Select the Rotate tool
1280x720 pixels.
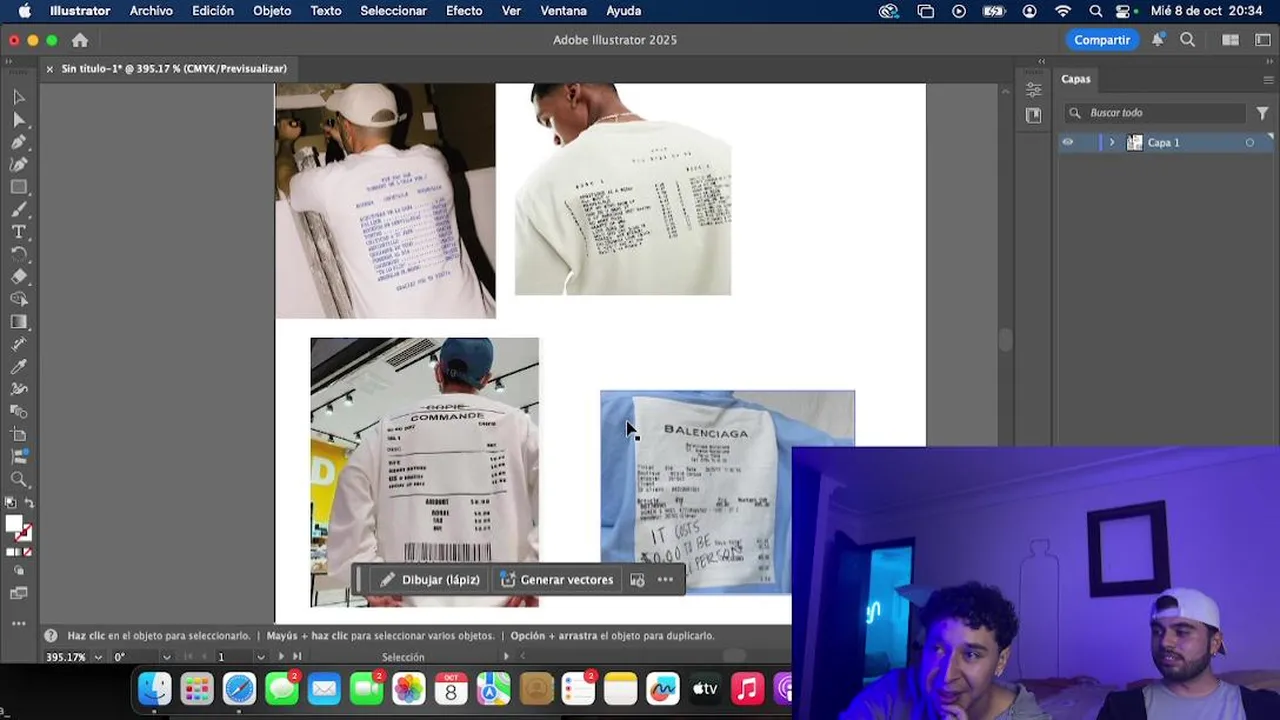(18, 254)
